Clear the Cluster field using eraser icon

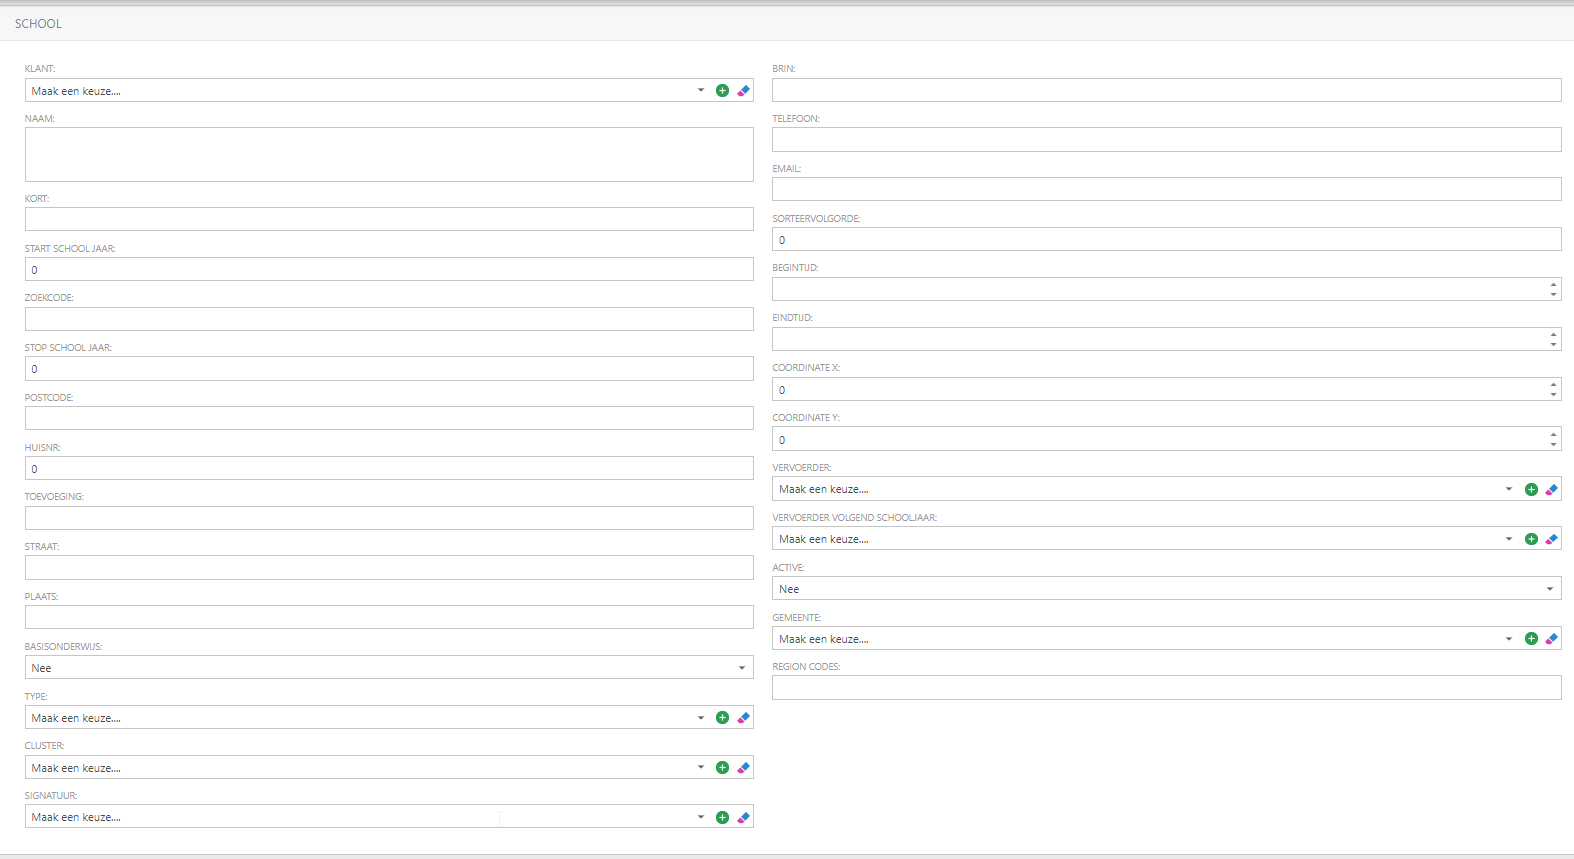coord(743,768)
